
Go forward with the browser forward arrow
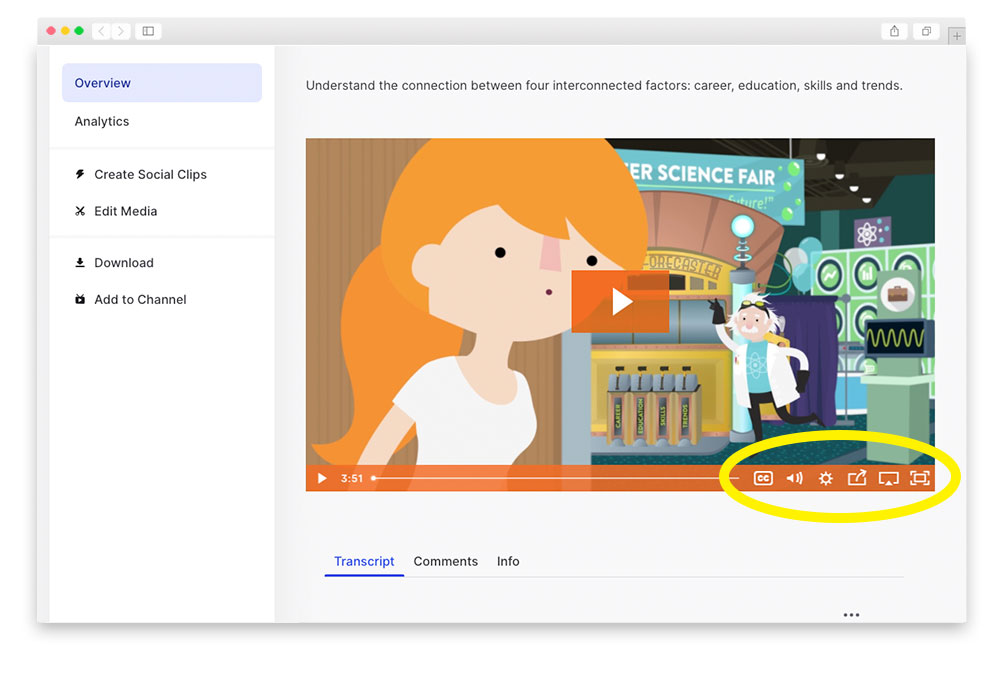(121, 31)
